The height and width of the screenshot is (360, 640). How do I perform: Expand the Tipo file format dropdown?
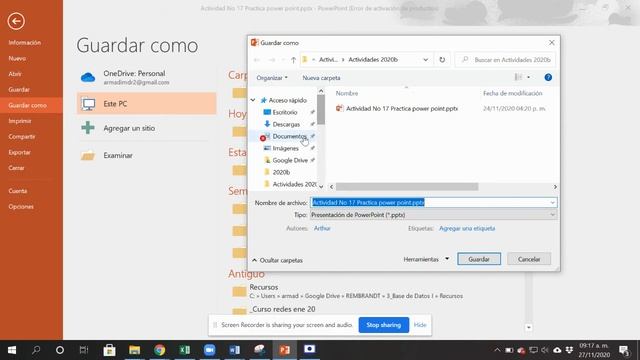pyautogui.click(x=552, y=215)
